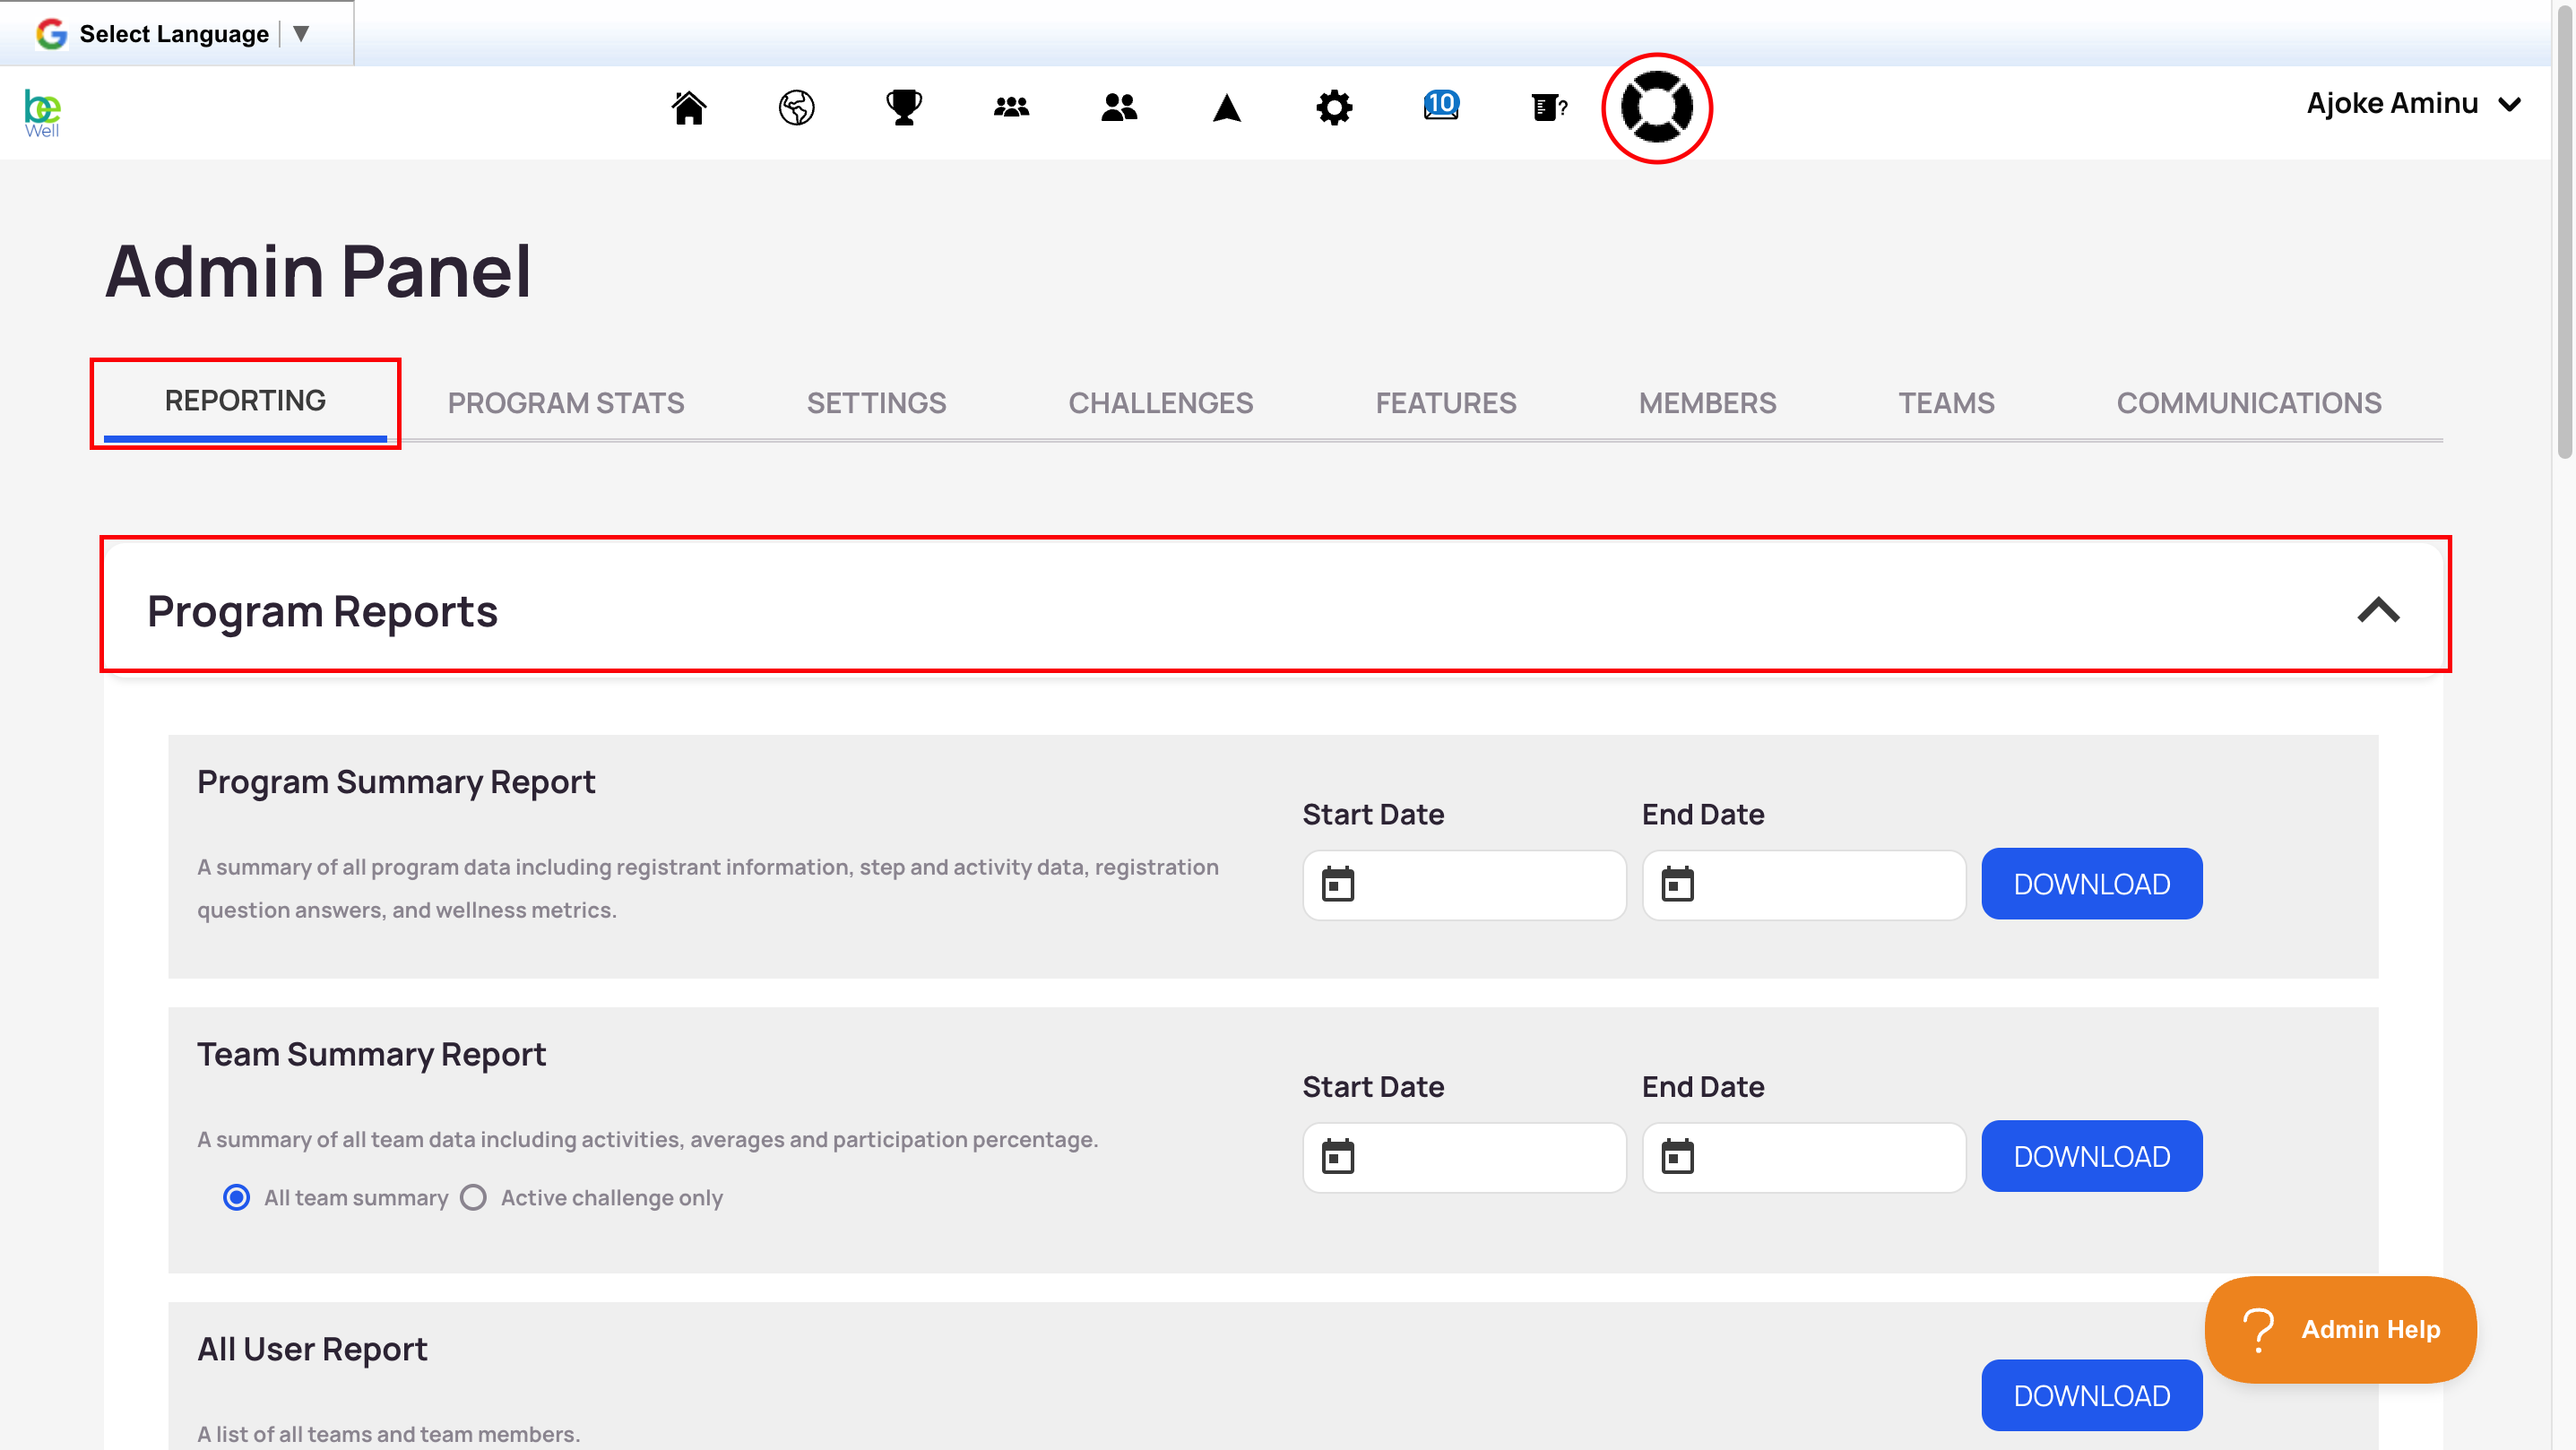Click the Team Summary Report title
The height and width of the screenshot is (1450, 2576).
click(x=371, y=1054)
